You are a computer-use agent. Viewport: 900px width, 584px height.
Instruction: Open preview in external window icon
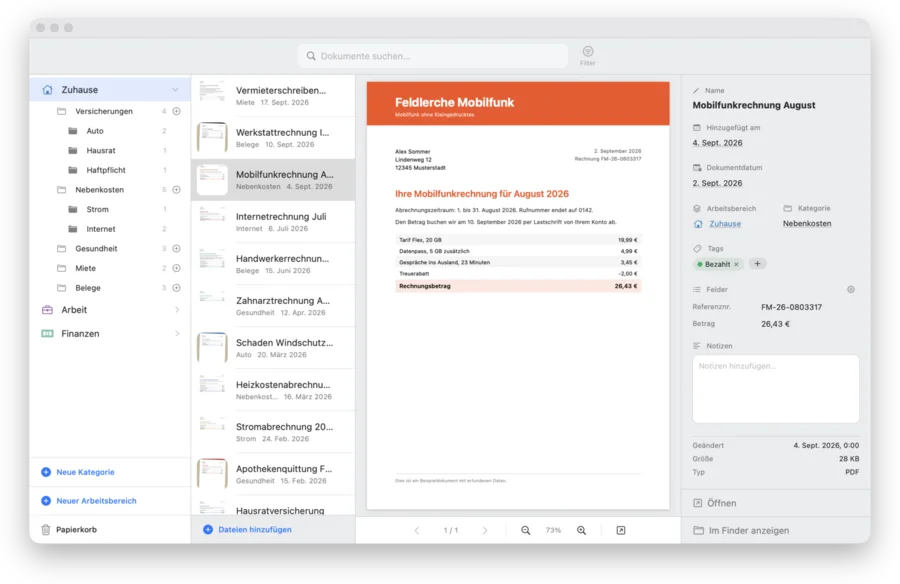[620, 530]
